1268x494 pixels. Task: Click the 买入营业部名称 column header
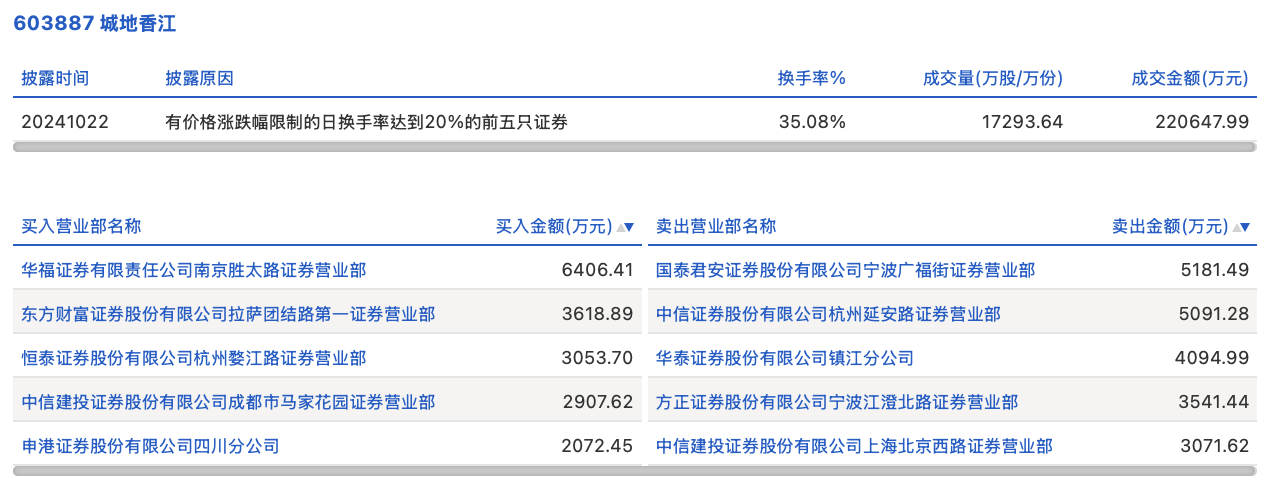coord(81,226)
